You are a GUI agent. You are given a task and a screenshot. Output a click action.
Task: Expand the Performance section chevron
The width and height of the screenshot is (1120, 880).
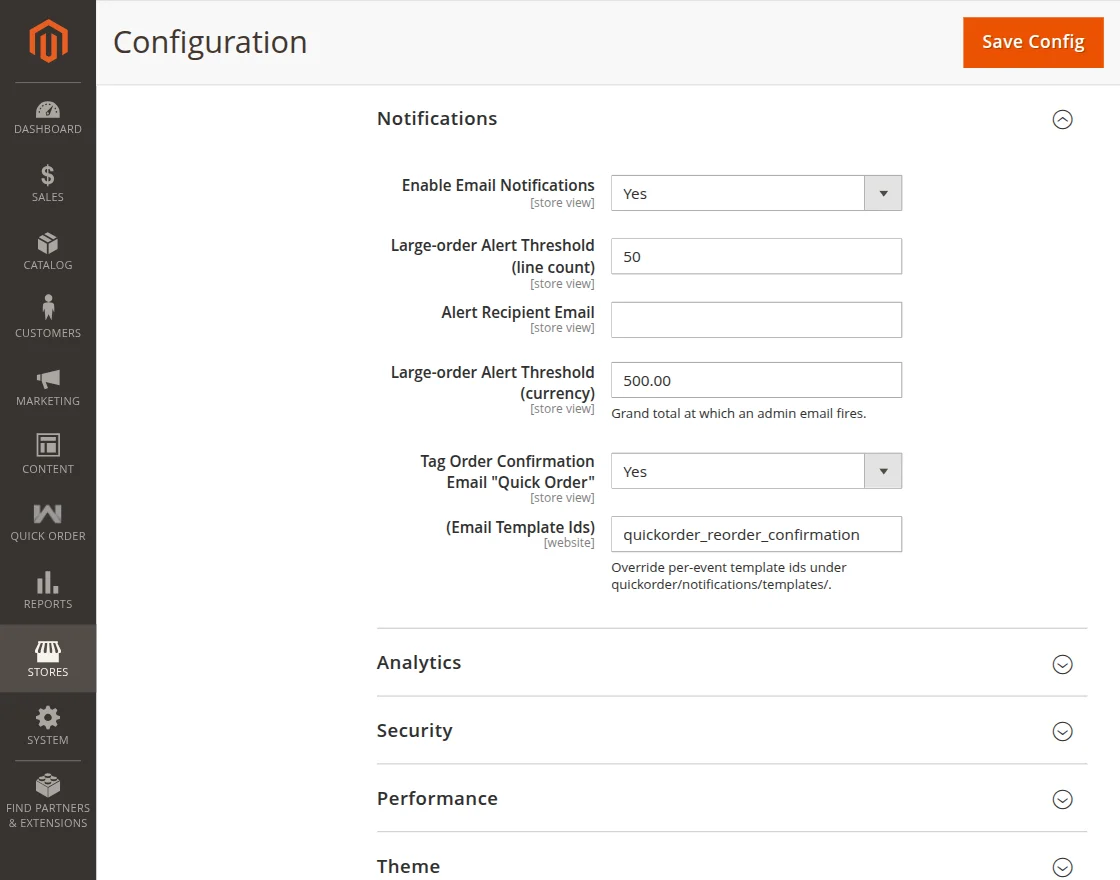pos(1062,799)
